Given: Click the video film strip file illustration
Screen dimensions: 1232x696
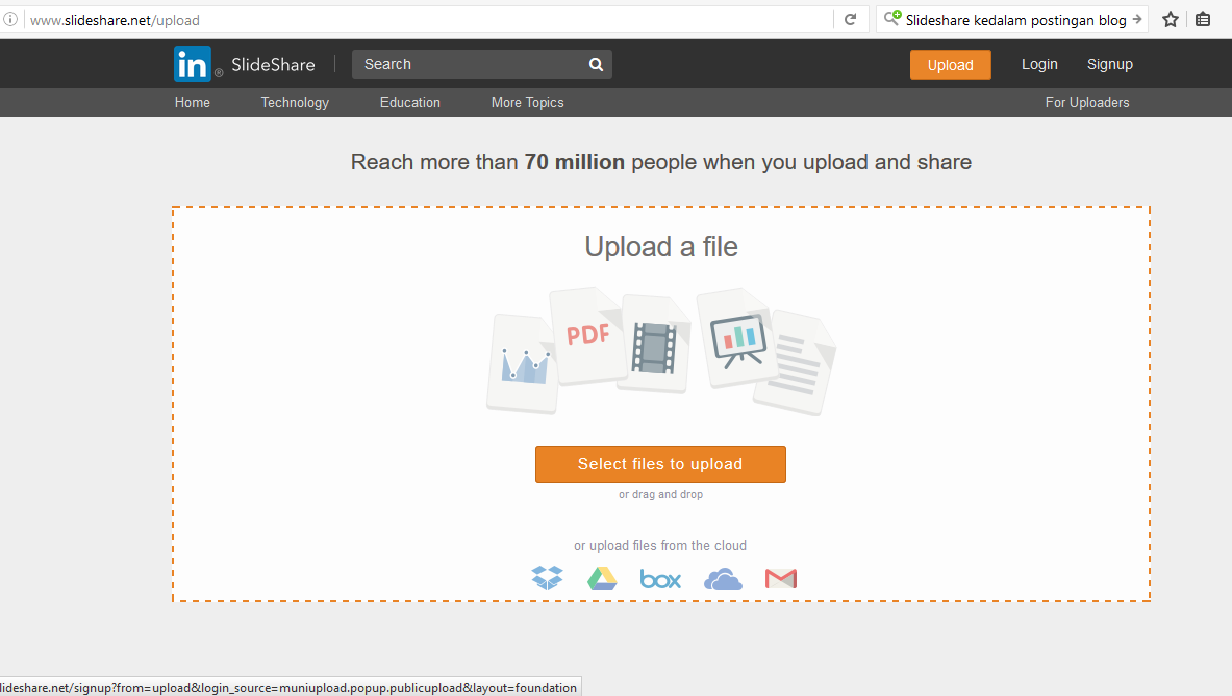Looking at the screenshot, I should click(x=654, y=343).
